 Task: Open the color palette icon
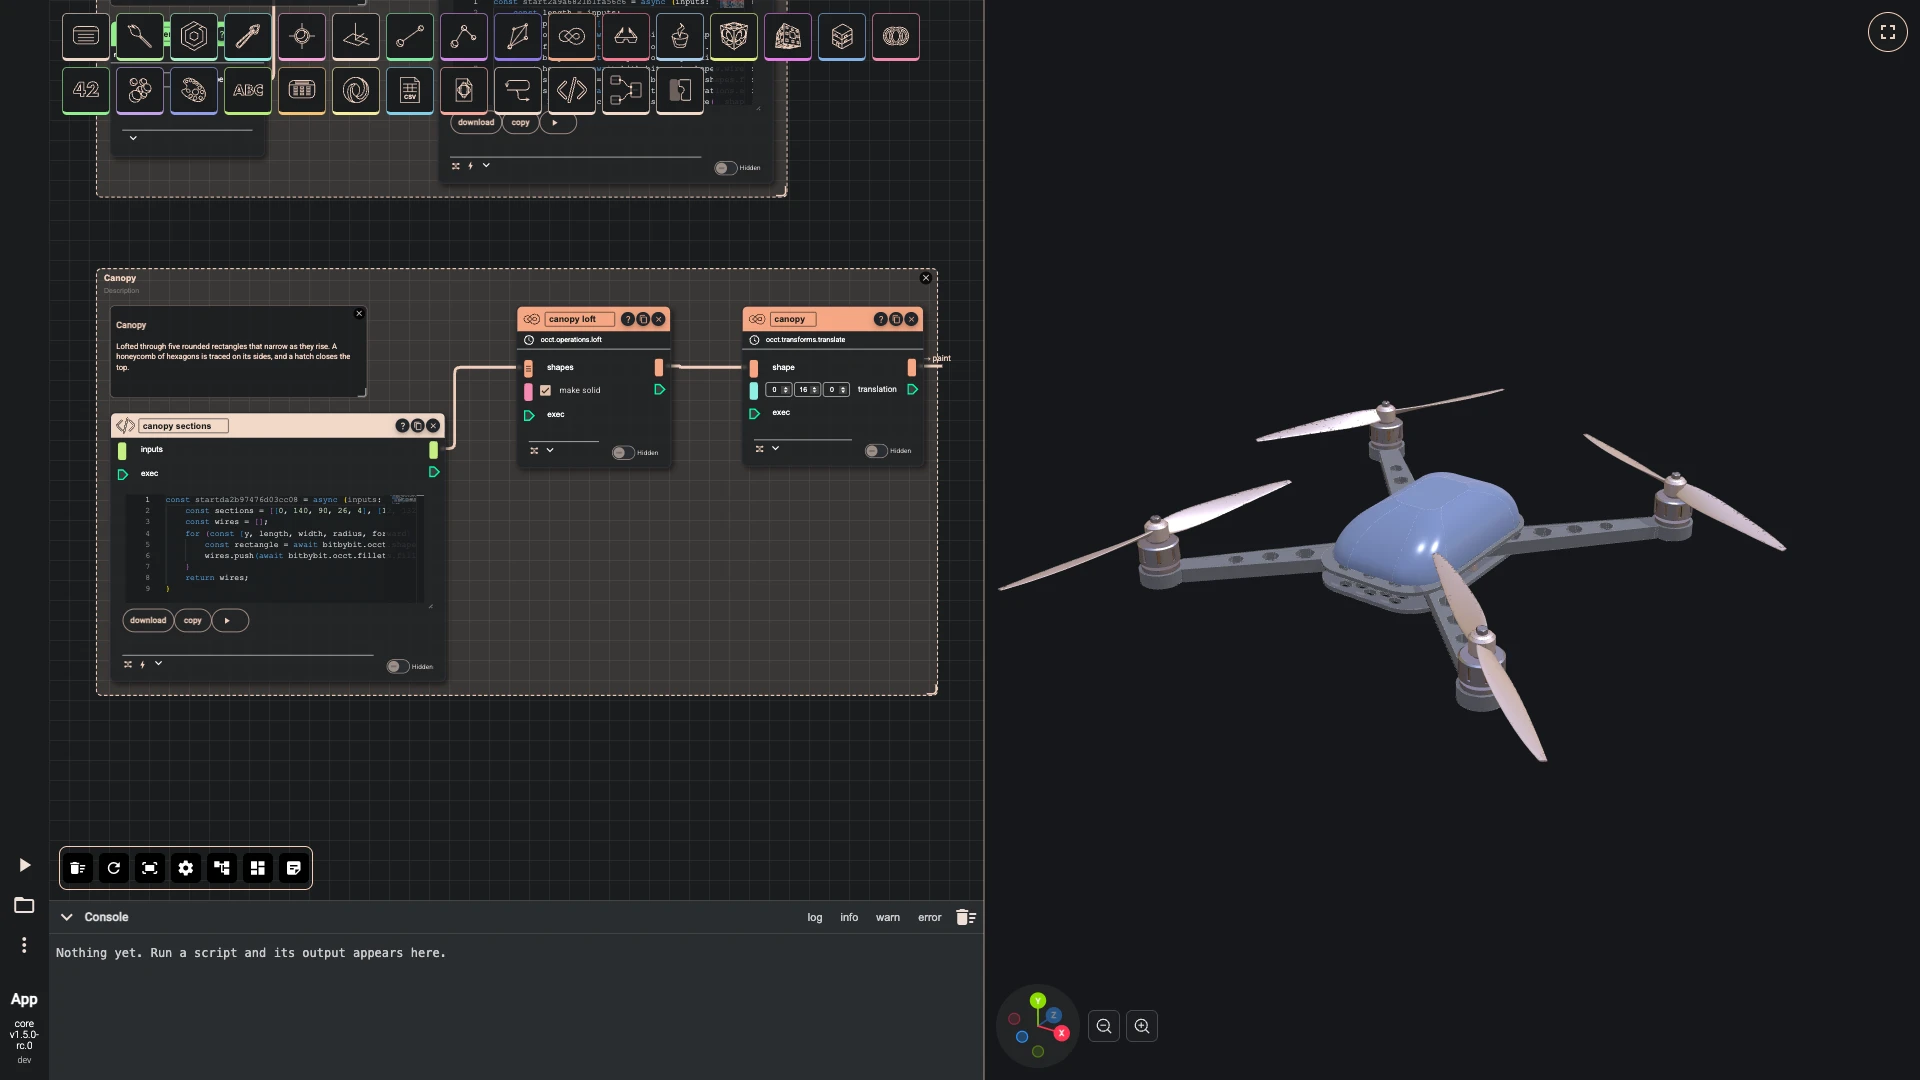click(x=194, y=91)
